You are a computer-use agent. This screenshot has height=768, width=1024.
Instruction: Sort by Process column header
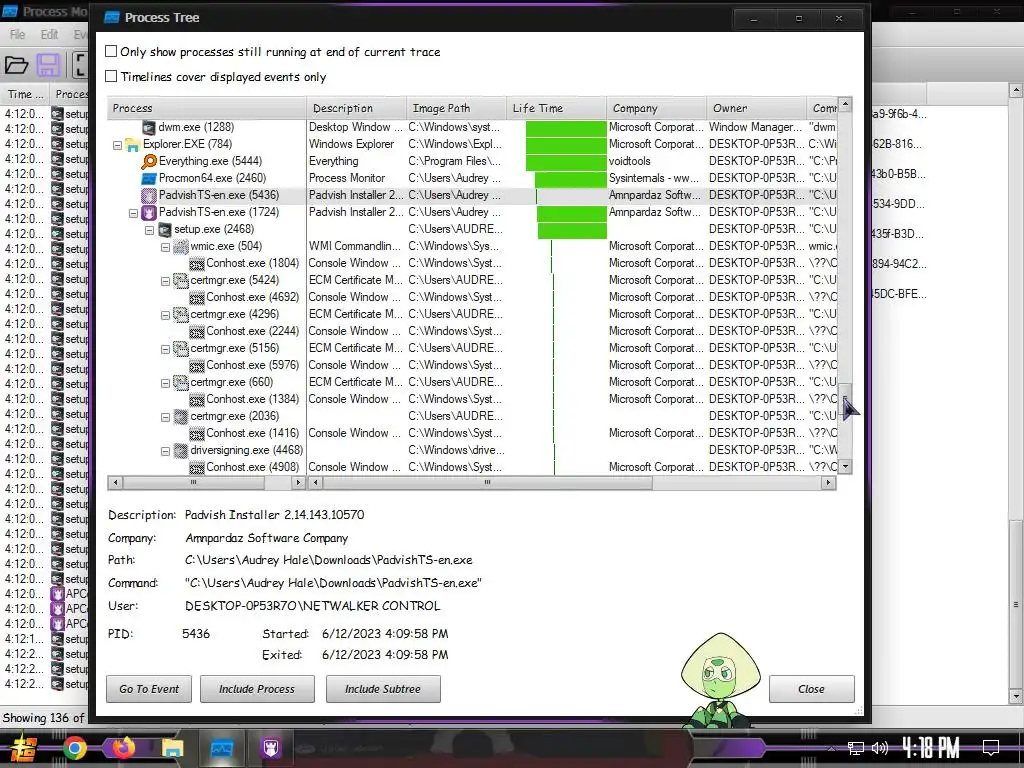point(207,108)
